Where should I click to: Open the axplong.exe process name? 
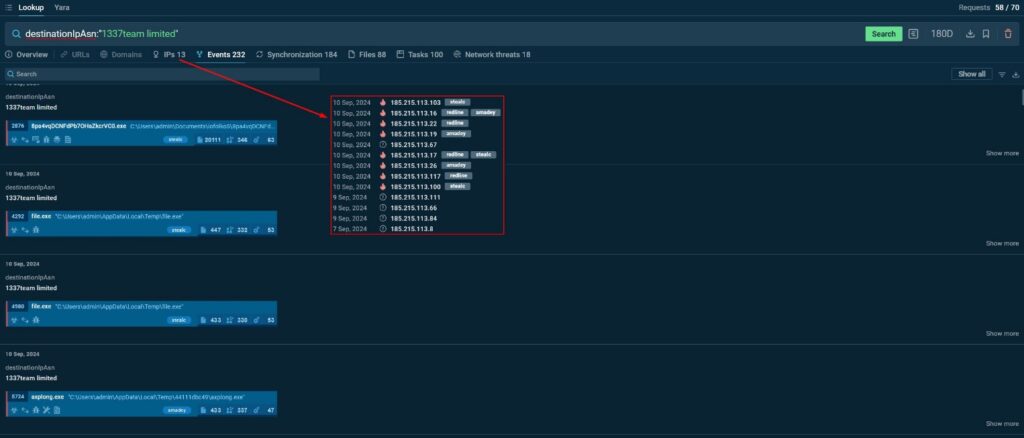tap(48, 396)
